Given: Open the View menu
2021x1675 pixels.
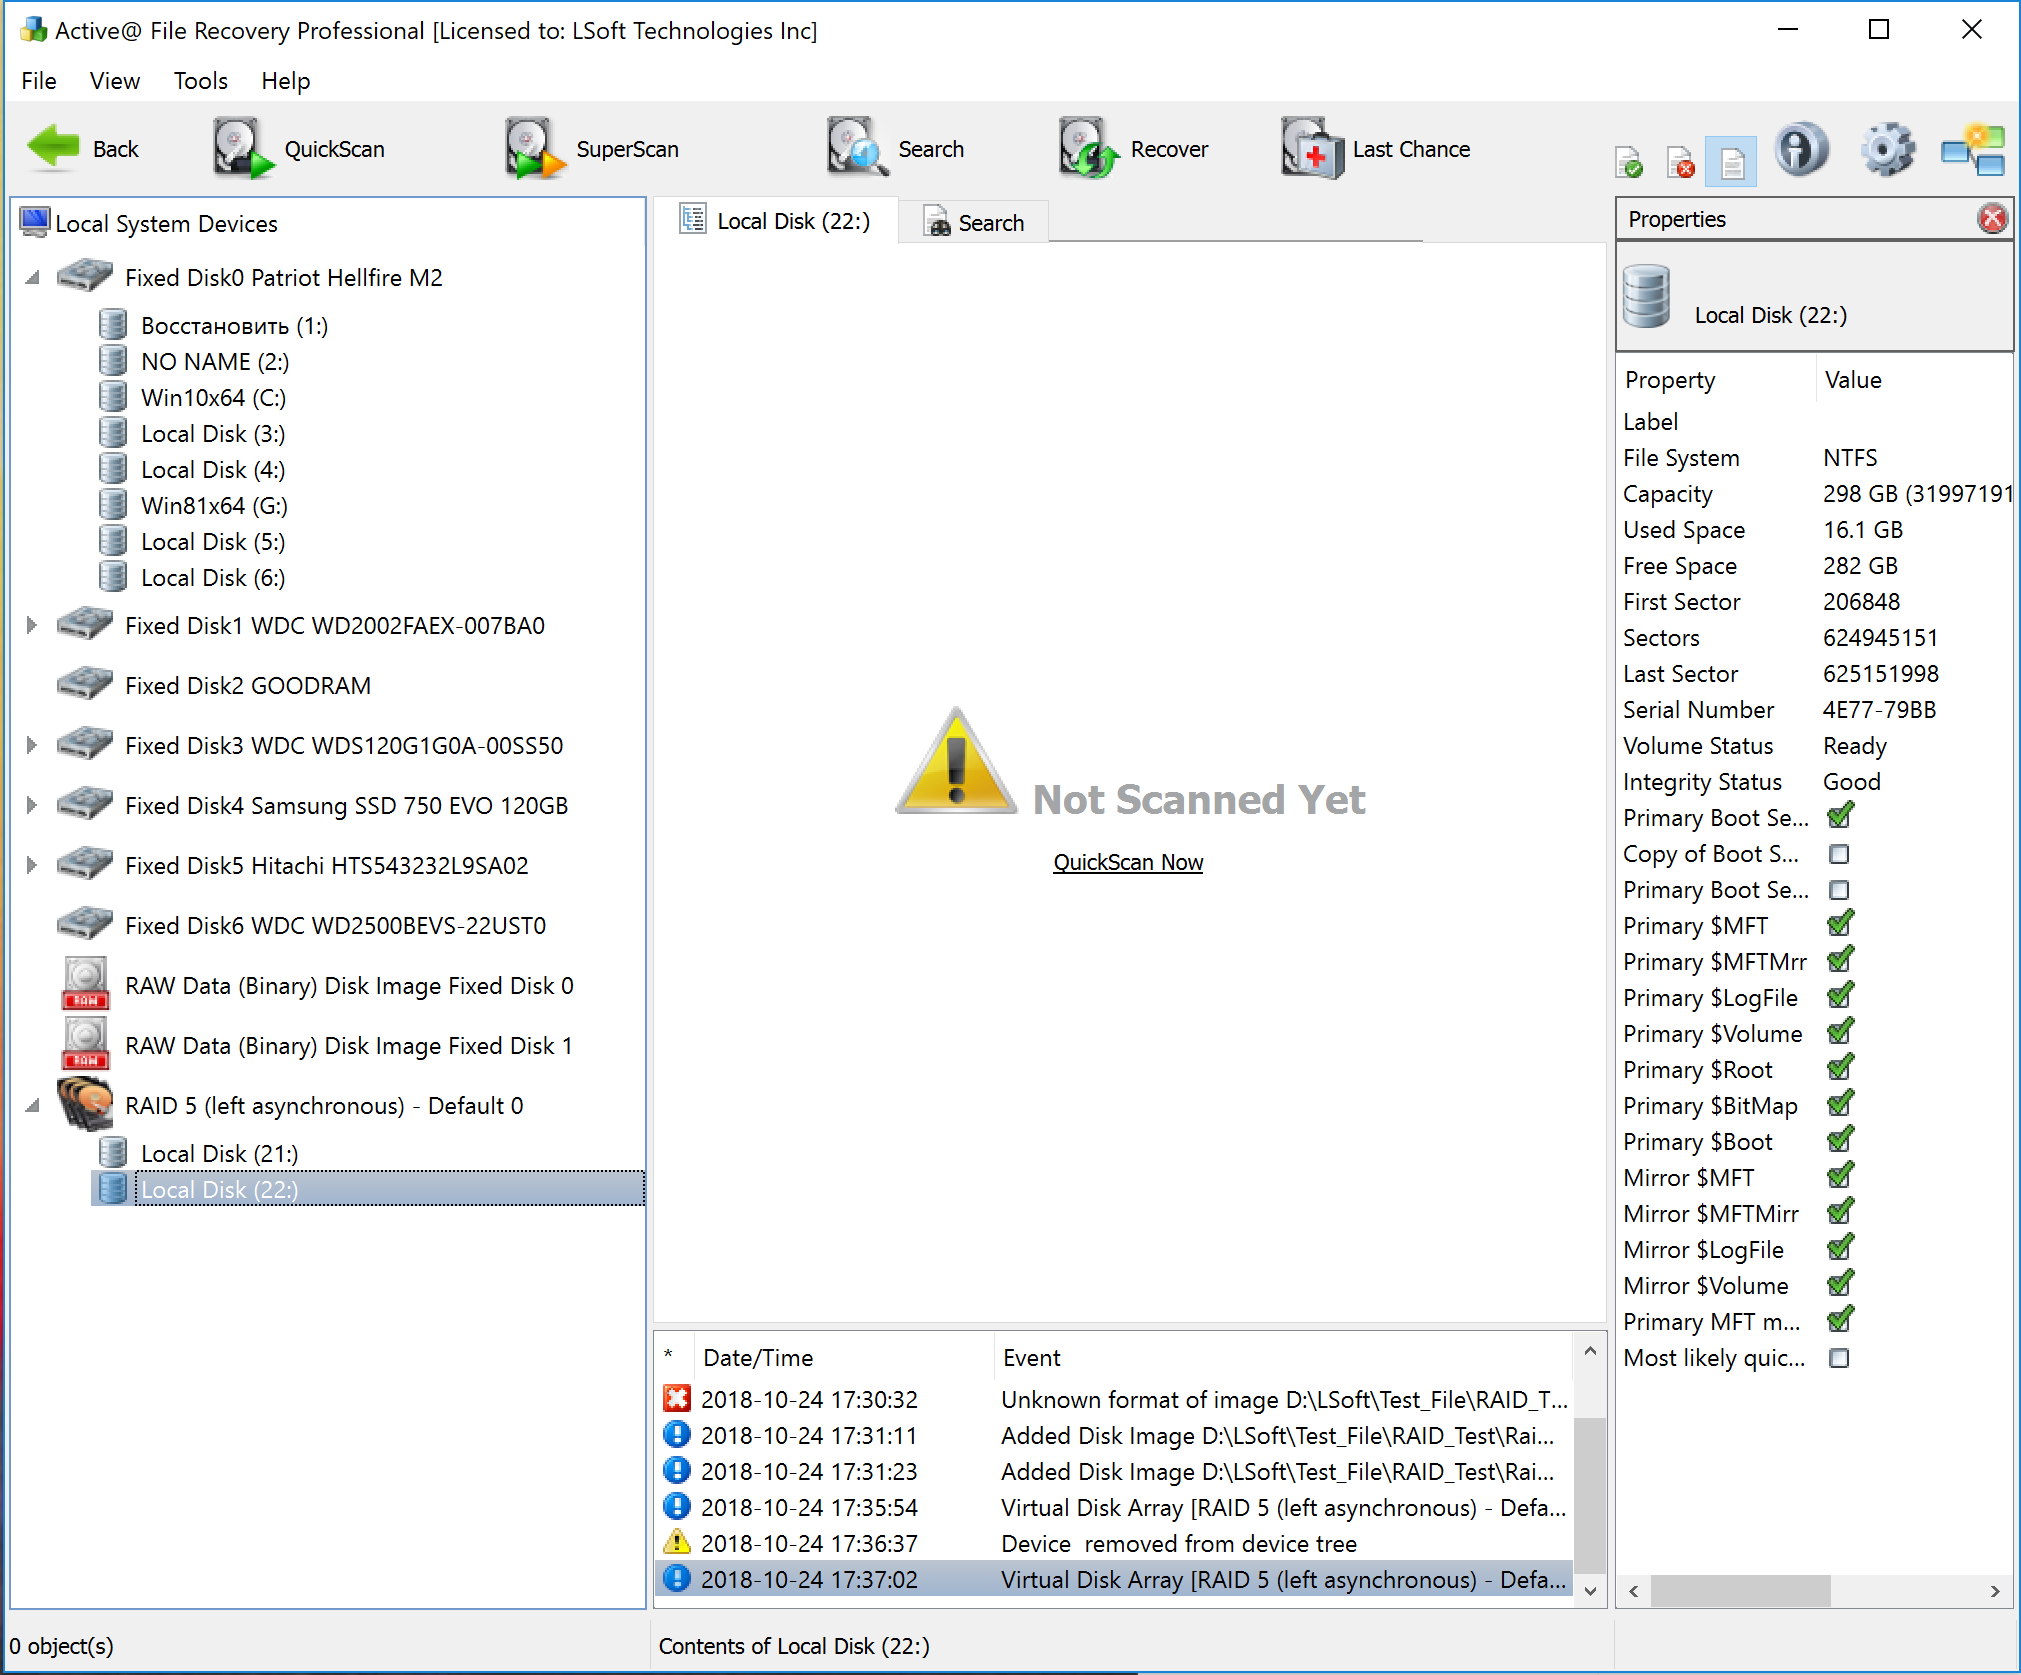Looking at the screenshot, I should [x=114, y=81].
